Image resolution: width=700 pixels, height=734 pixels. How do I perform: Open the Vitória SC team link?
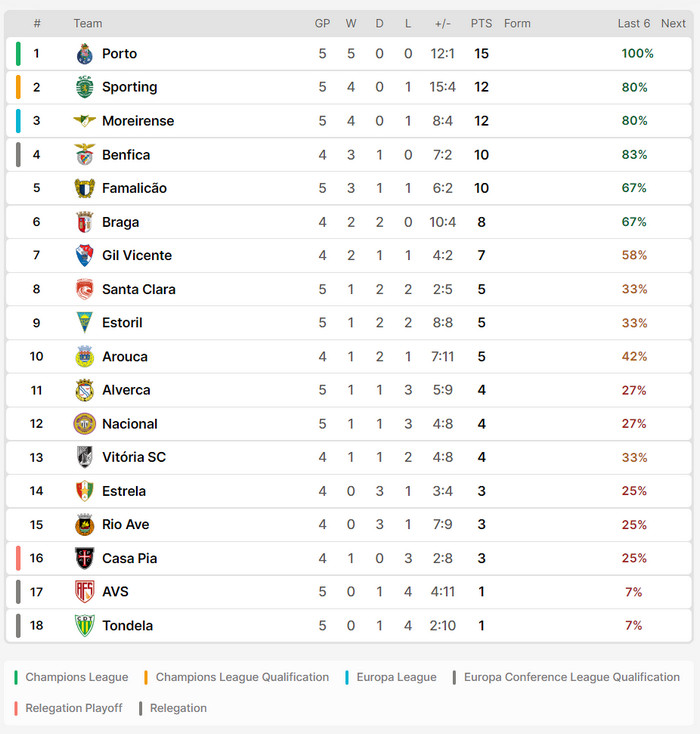click(x=134, y=457)
